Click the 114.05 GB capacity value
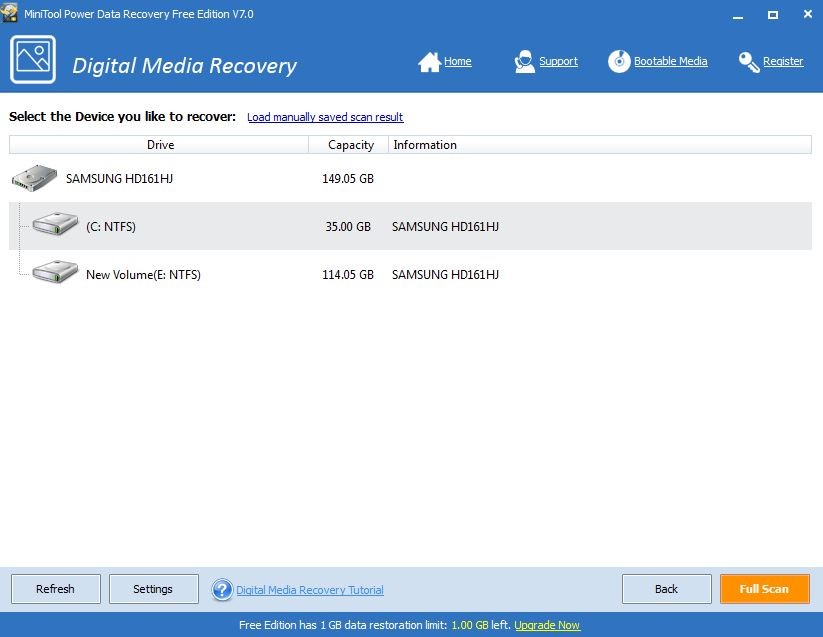The height and width of the screenshot is (637, 823). pos(348,274)
